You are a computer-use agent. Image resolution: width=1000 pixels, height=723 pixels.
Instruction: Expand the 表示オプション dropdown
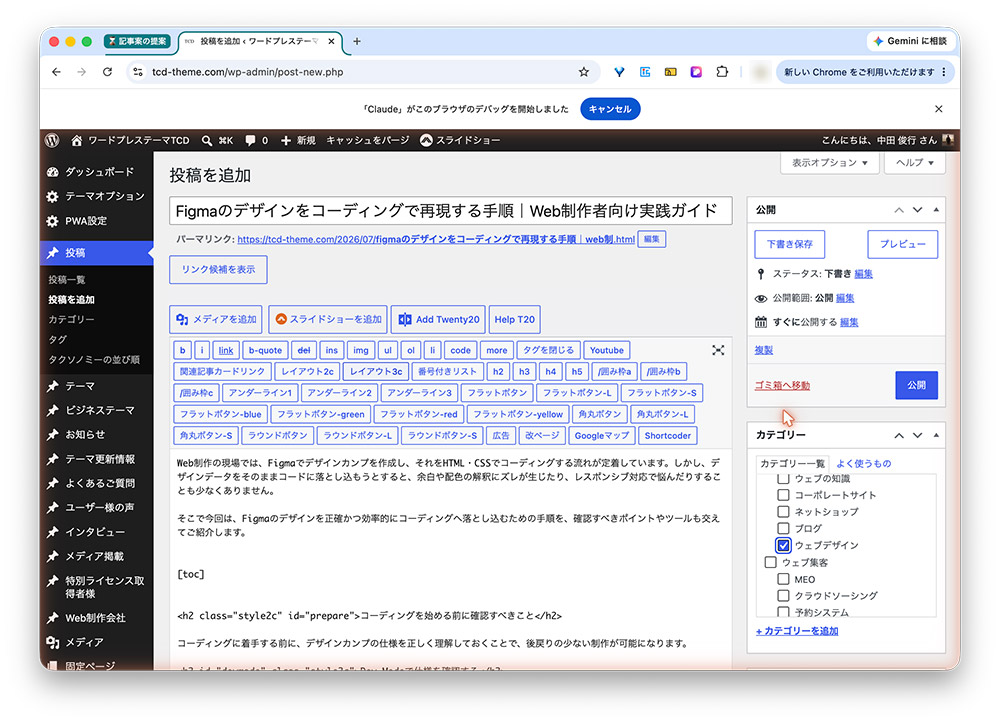pyautogui.click(x=829, y=163)
